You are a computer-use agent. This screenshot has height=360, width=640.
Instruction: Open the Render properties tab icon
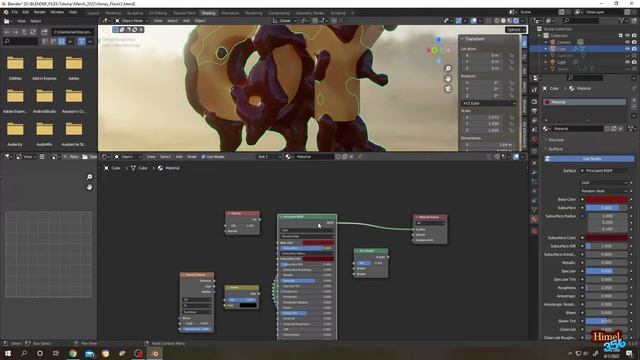534,102
